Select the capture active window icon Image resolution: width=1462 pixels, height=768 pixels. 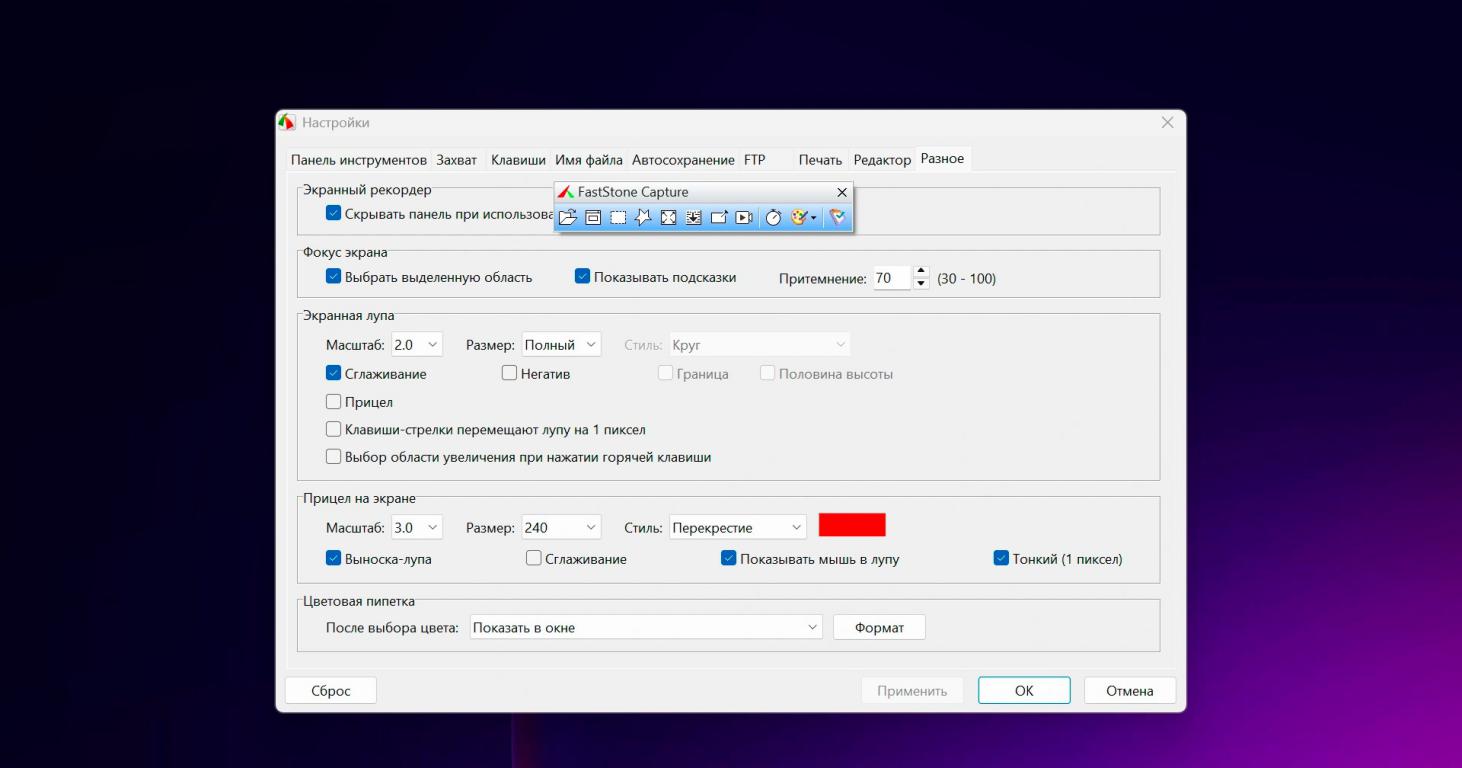click(x=593, y=217)
